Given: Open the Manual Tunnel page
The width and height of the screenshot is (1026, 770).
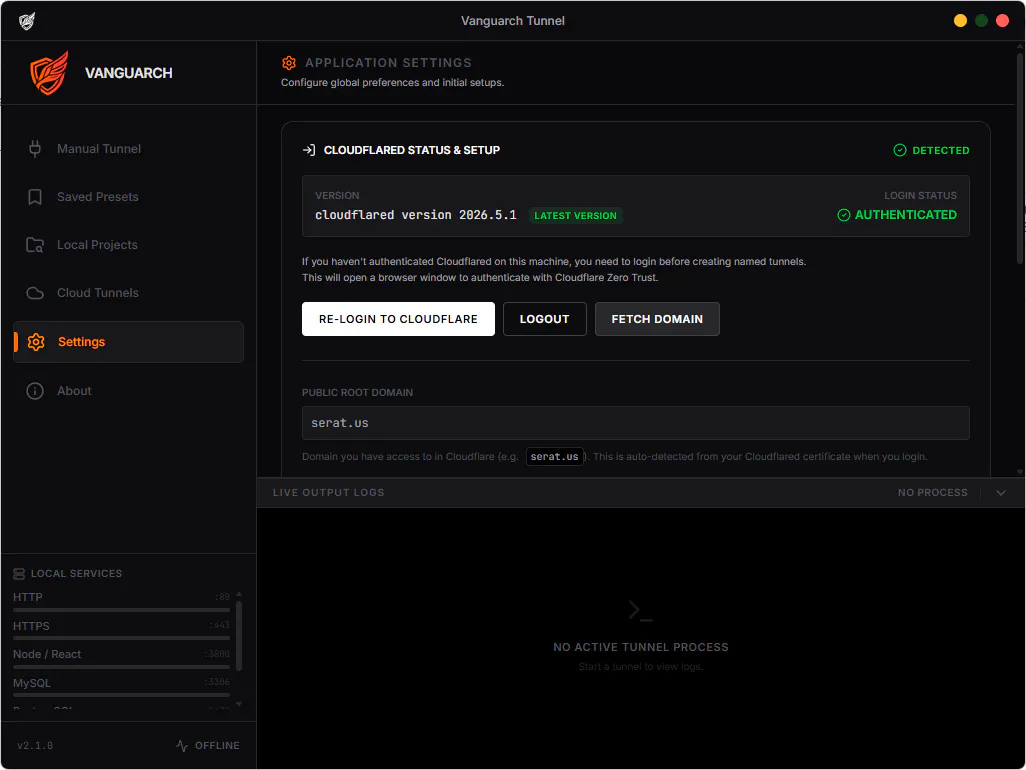Looking at the screenshot, I should point(128,149).
